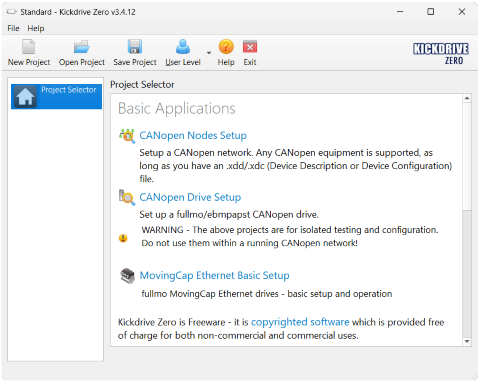
Task: Open the CANopen Drive Setup link
Action: pos(190,197)
